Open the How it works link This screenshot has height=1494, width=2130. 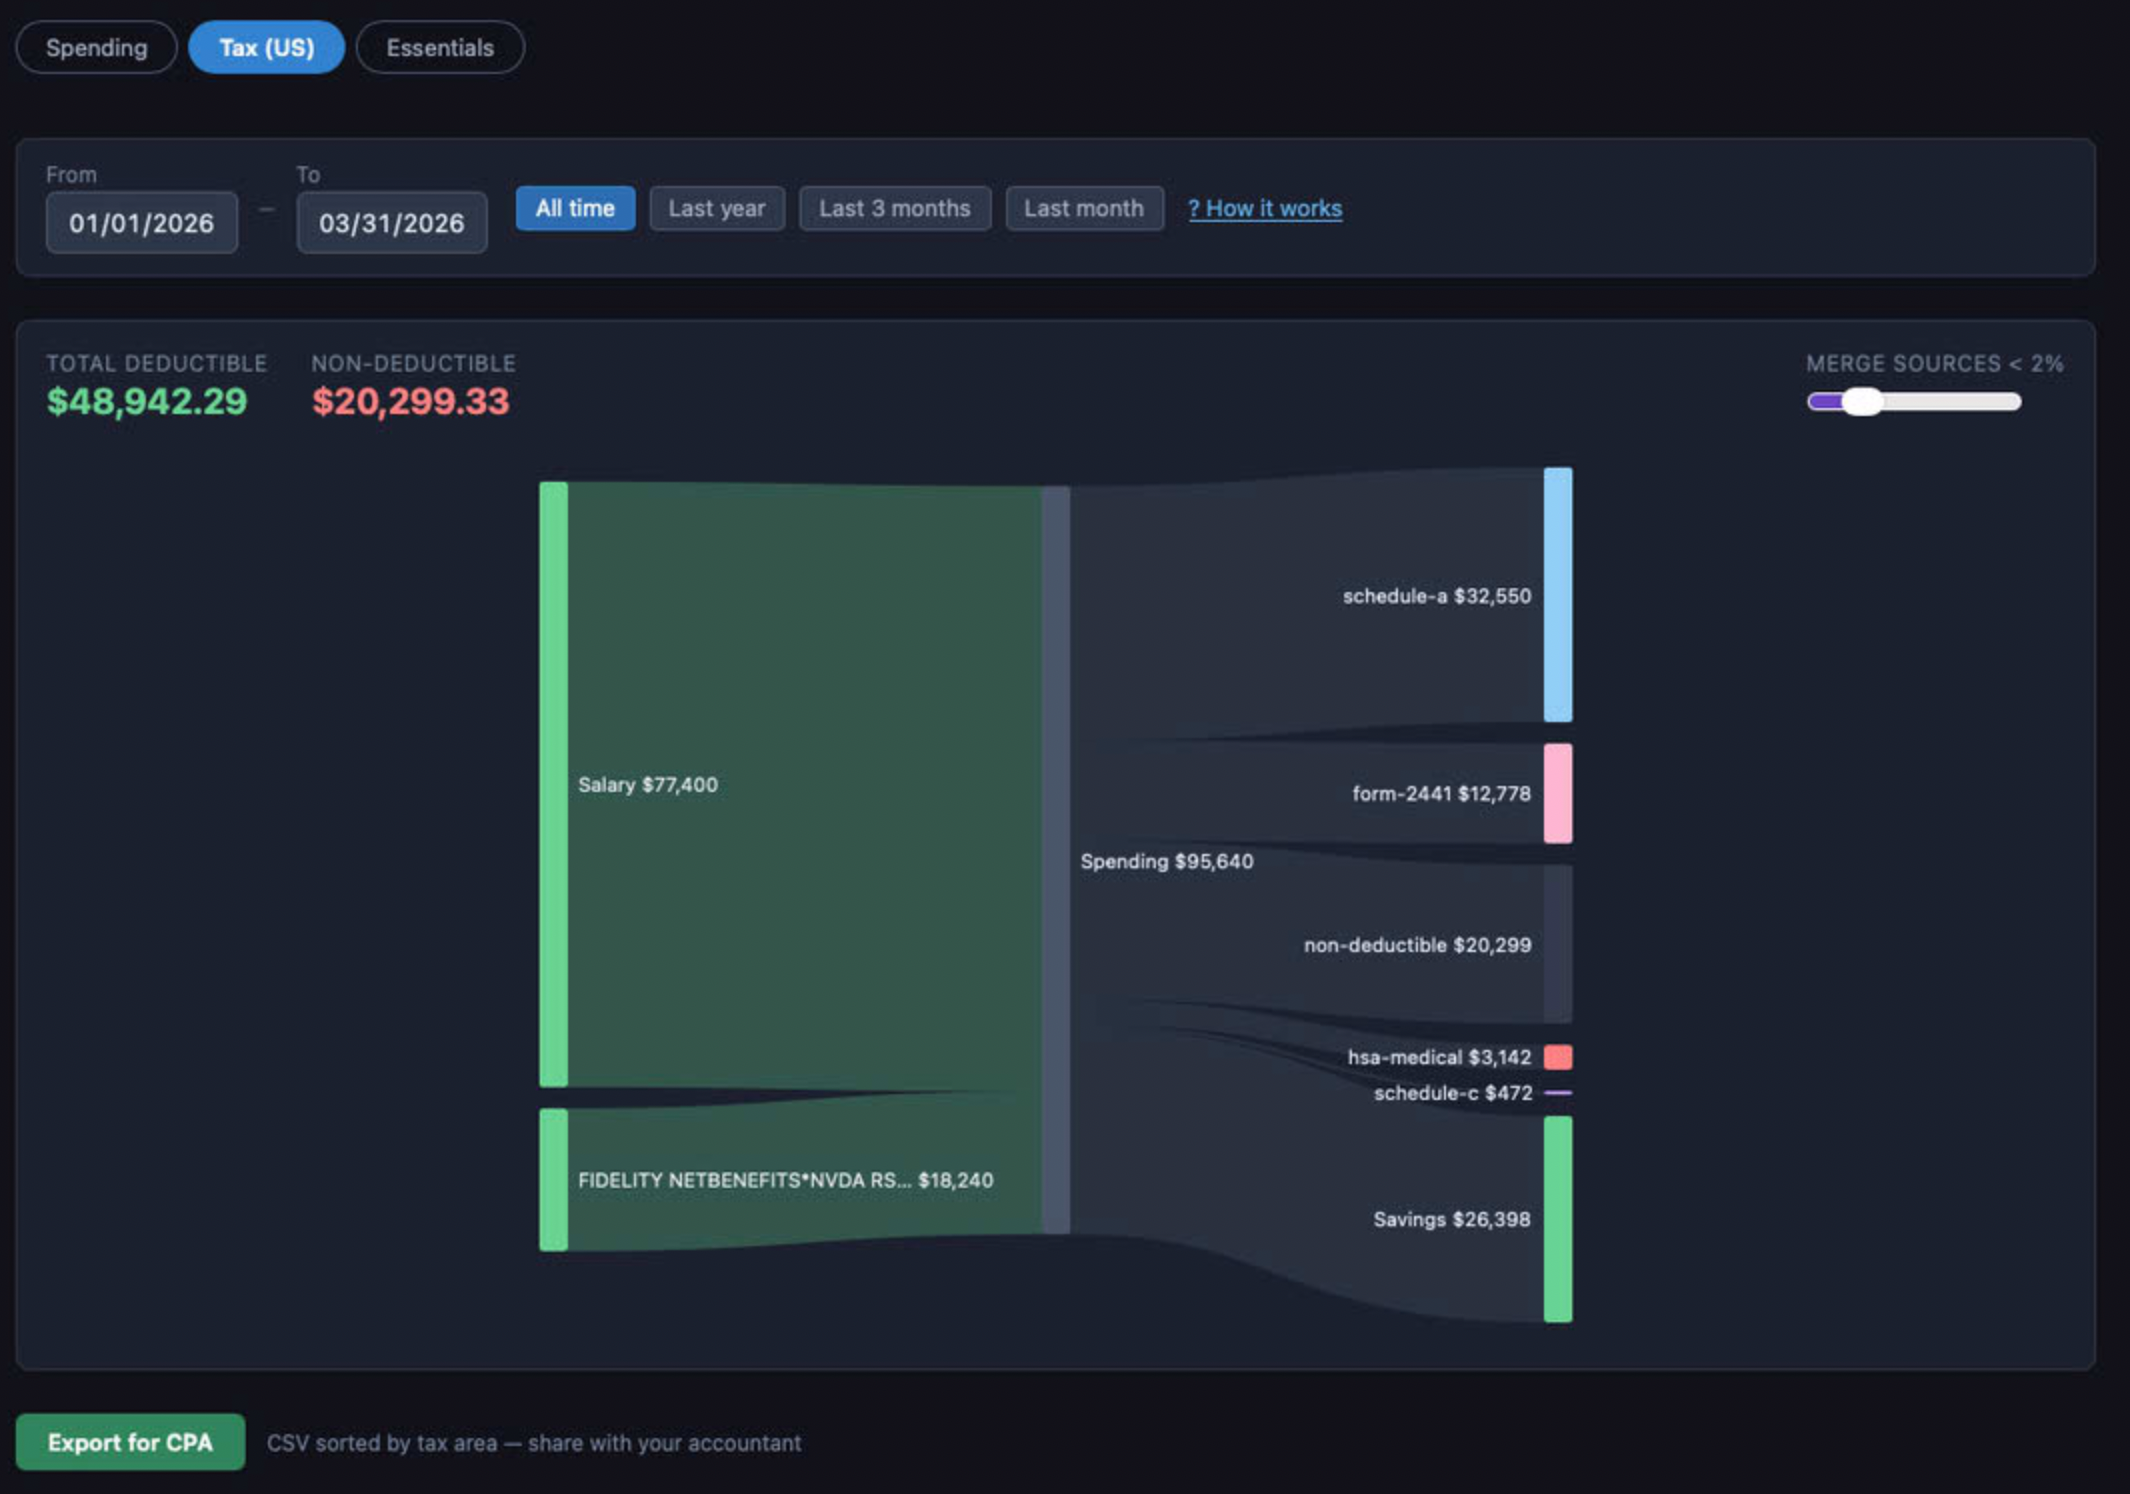click(x=1265, y=208)
